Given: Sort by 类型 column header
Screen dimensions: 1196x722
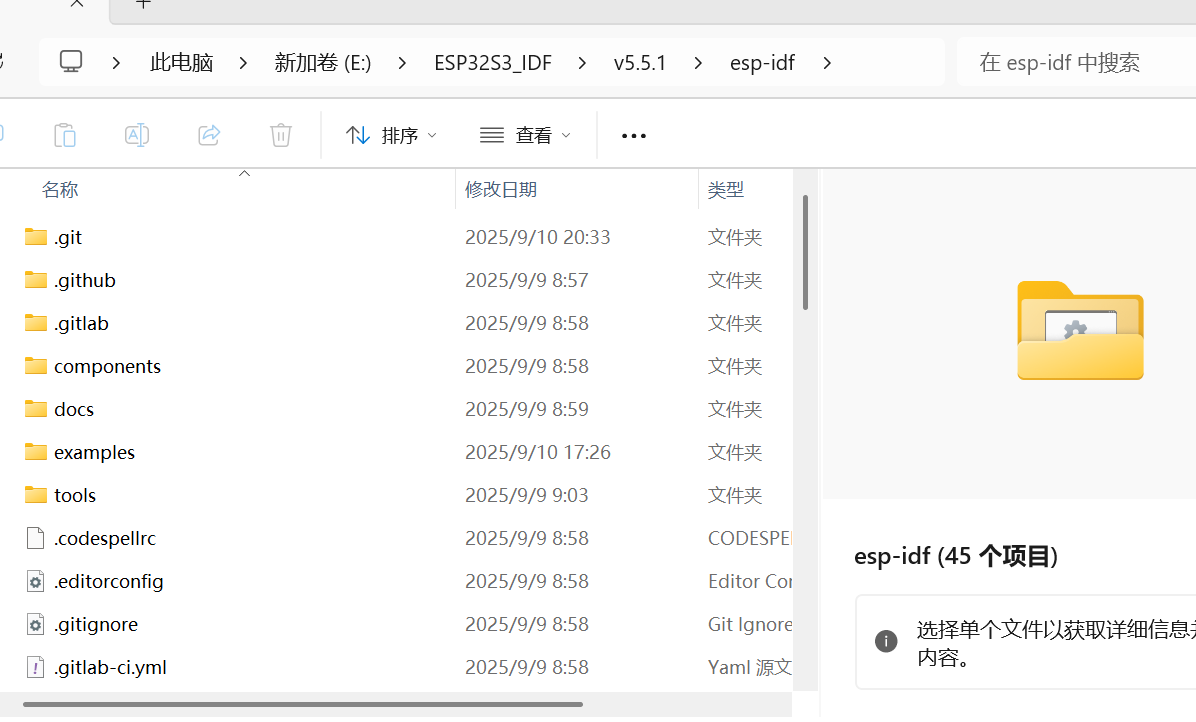Looking at the screenshot, I should 725,190.
